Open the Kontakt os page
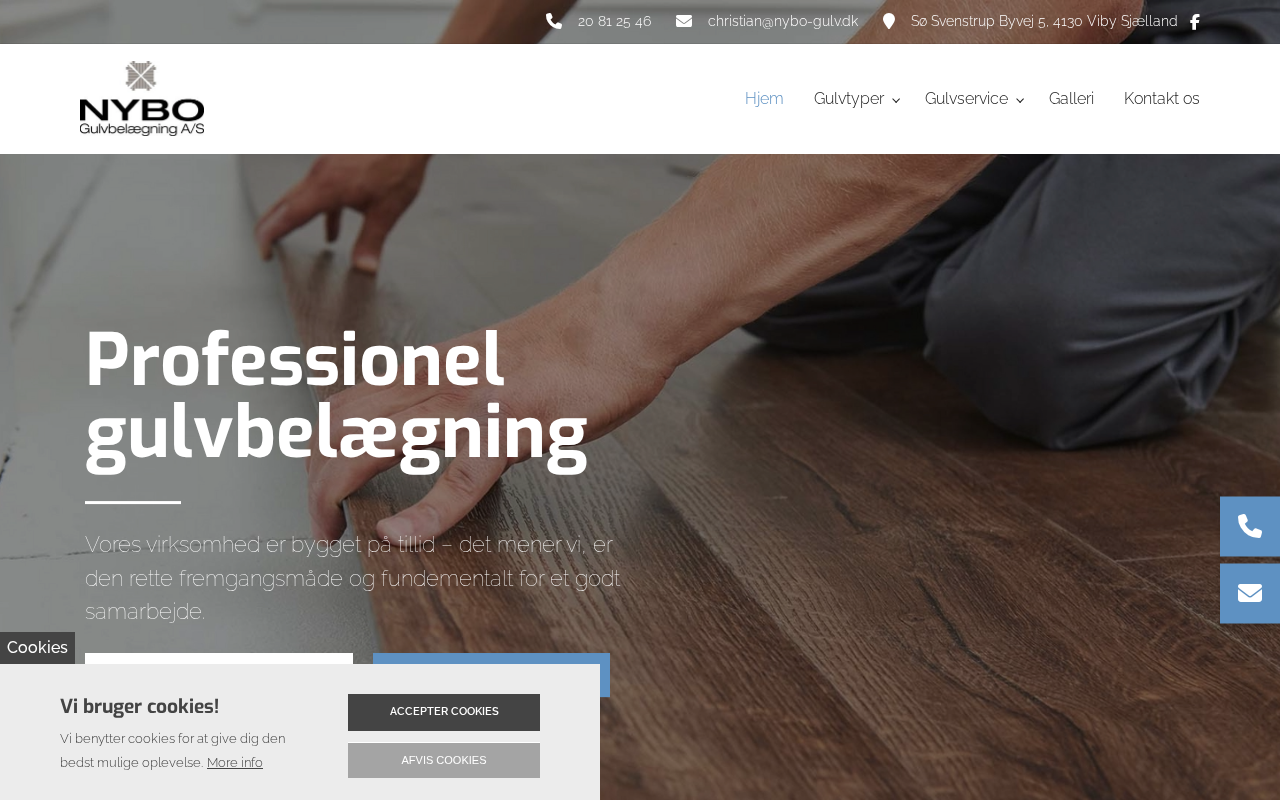This screenshot has width=1280, height=800. click(x=1162, y=99)
